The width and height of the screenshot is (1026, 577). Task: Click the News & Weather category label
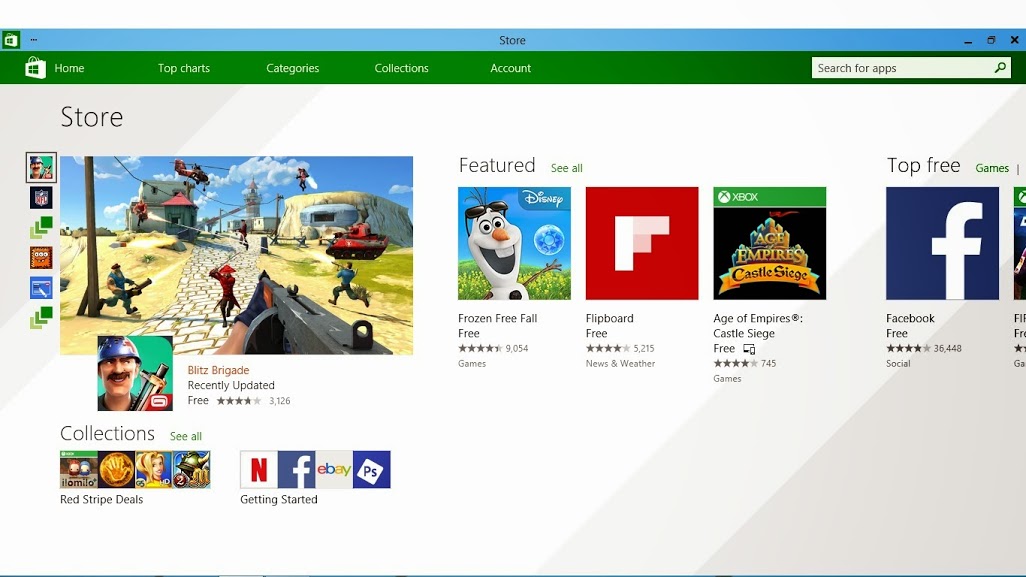[620, 364]
